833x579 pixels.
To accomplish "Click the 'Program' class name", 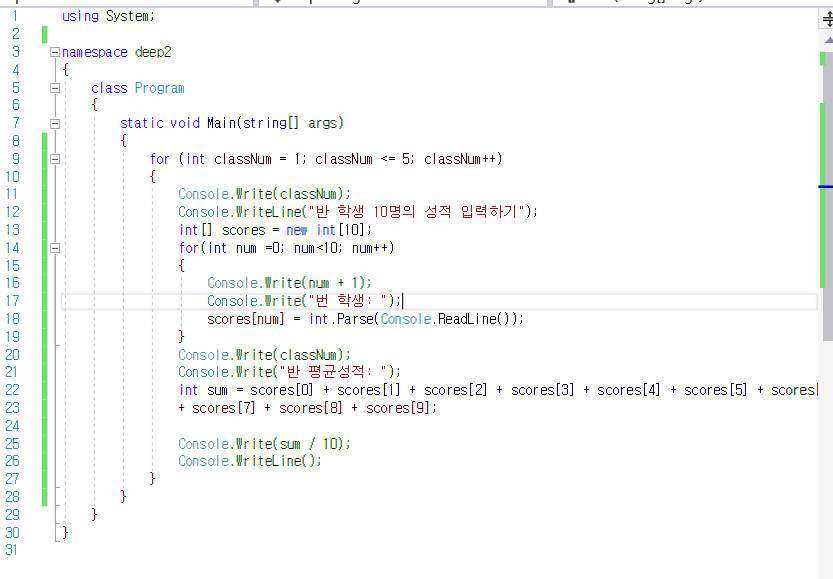I will 159,88.
